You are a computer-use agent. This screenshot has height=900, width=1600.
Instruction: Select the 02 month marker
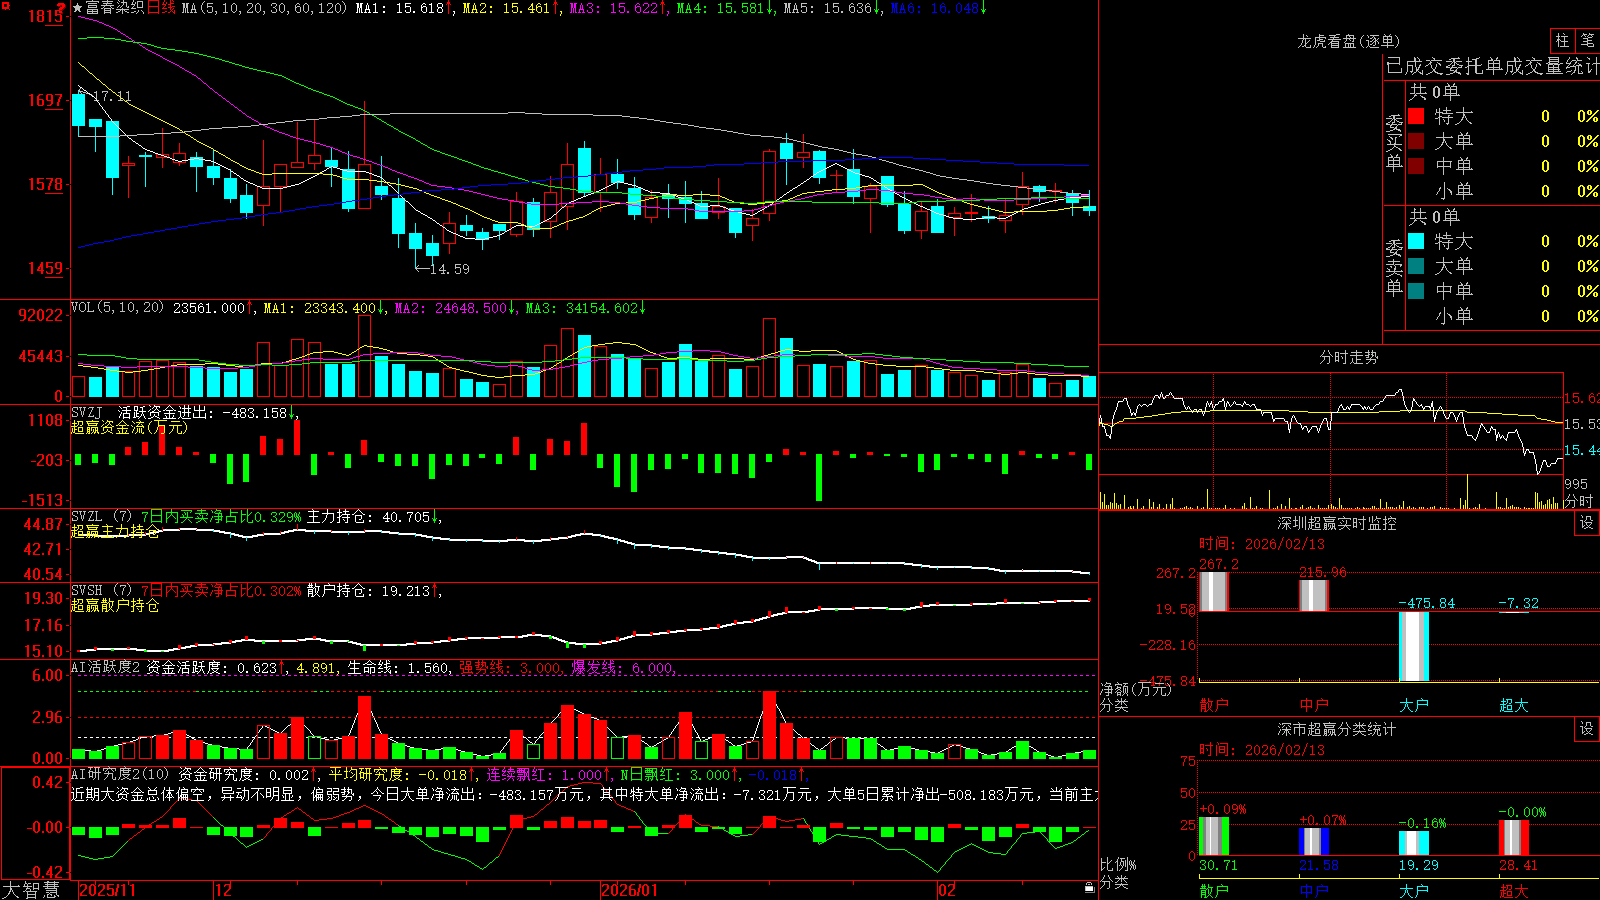(x=946, y=890)
